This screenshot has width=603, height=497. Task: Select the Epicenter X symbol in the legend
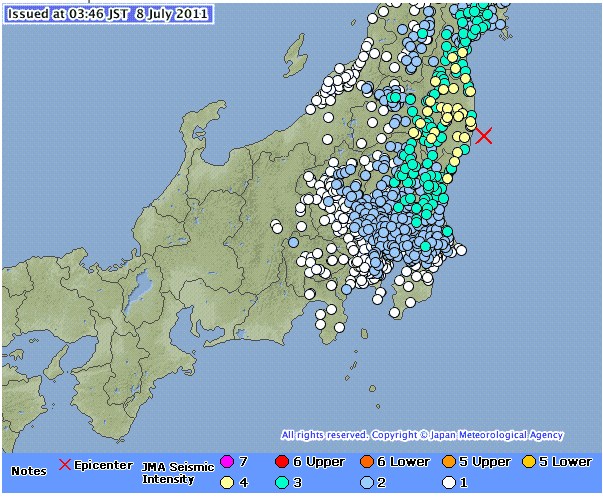pyautogui.click(x=67, y=465)
